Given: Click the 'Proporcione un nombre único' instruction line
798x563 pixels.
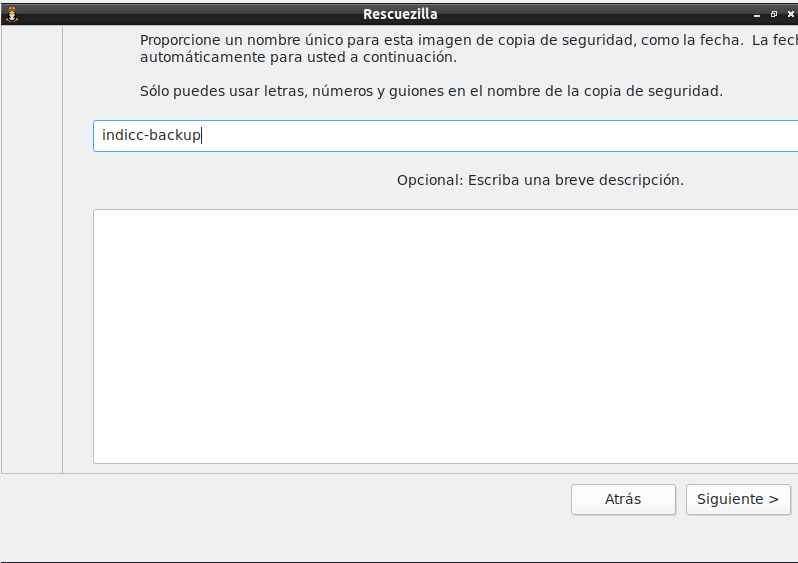Looking at the screenshot, I should (x=440, y=40).
